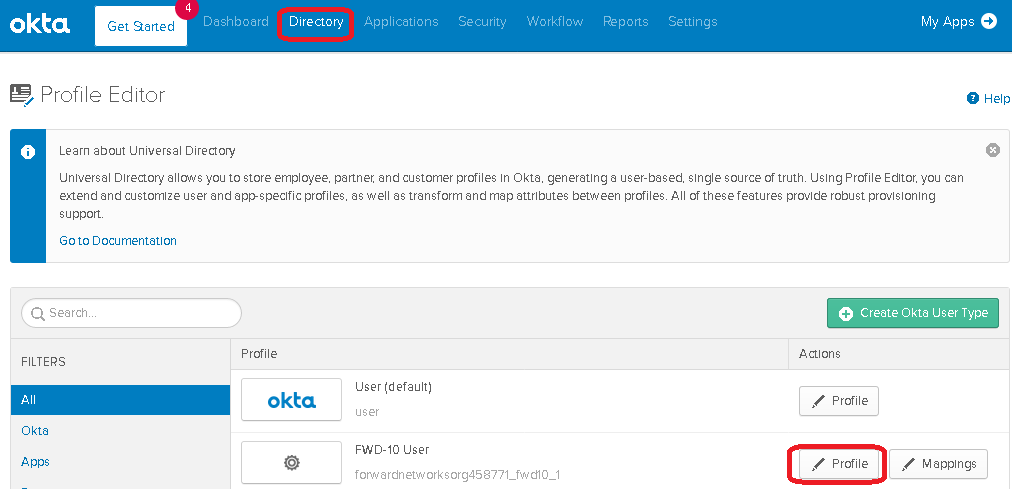Click the My Apps link

(x=947, y=21)
